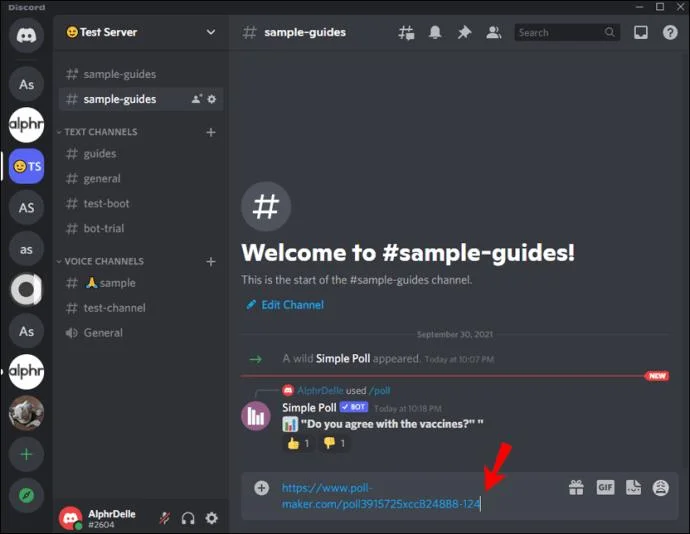The image size is (690, 534).
Task: Click the AlphrDelle user avatar
Action: 71,518
